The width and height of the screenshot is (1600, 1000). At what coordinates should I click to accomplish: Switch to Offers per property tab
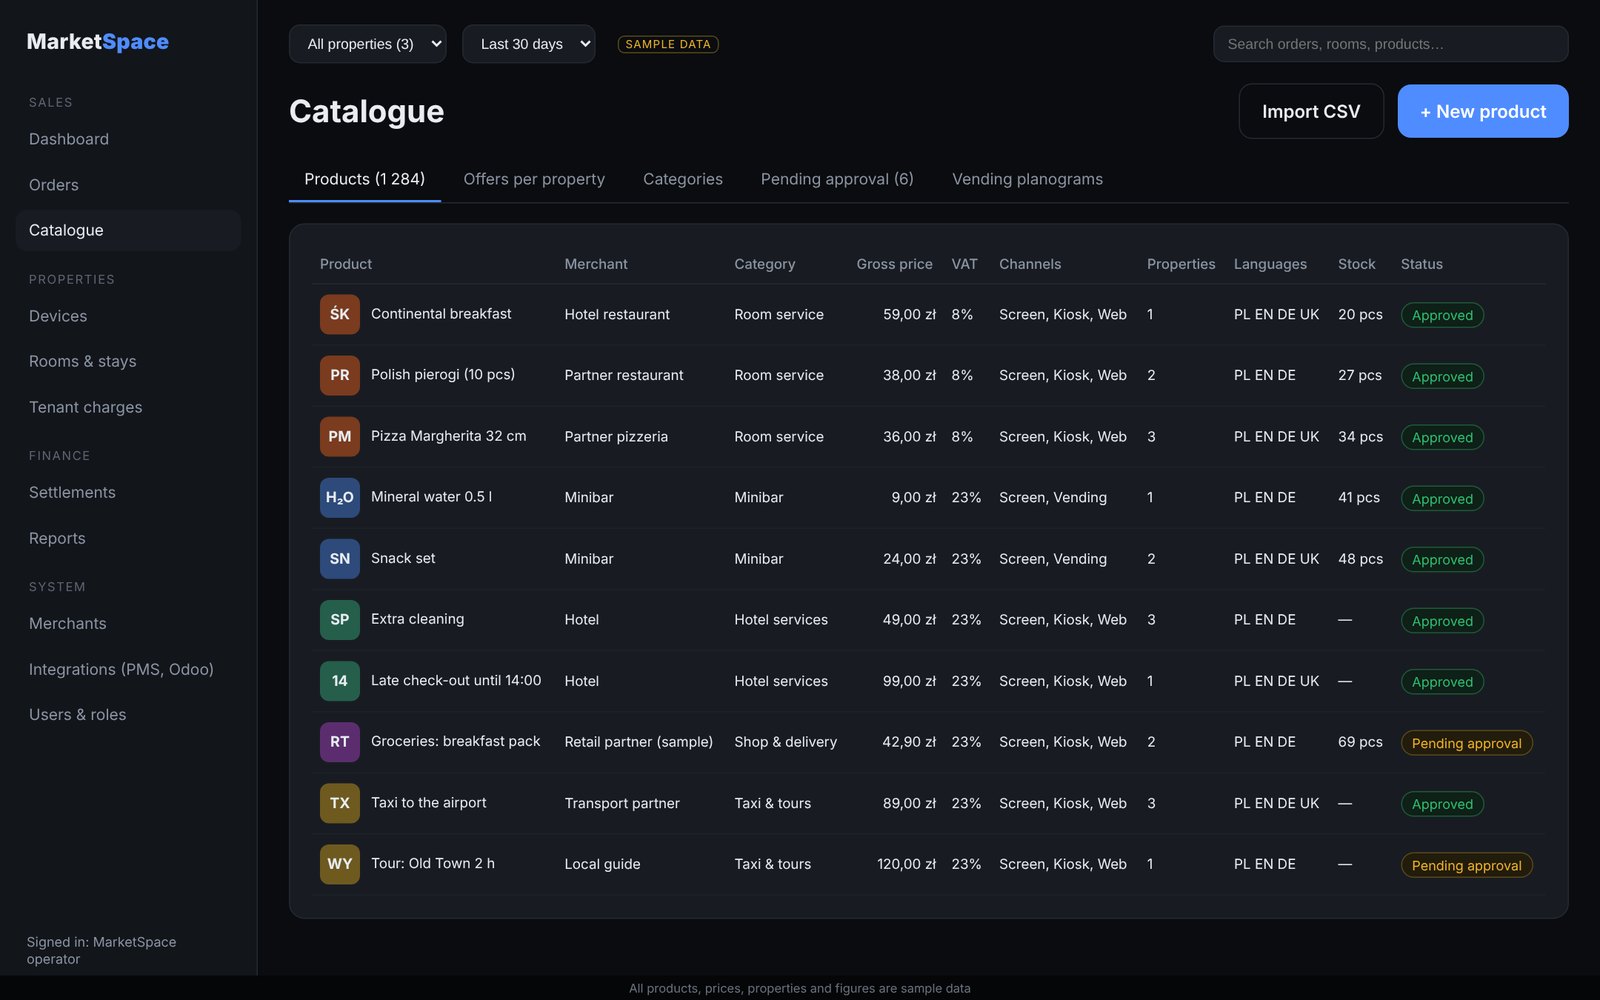pos(534,179)
